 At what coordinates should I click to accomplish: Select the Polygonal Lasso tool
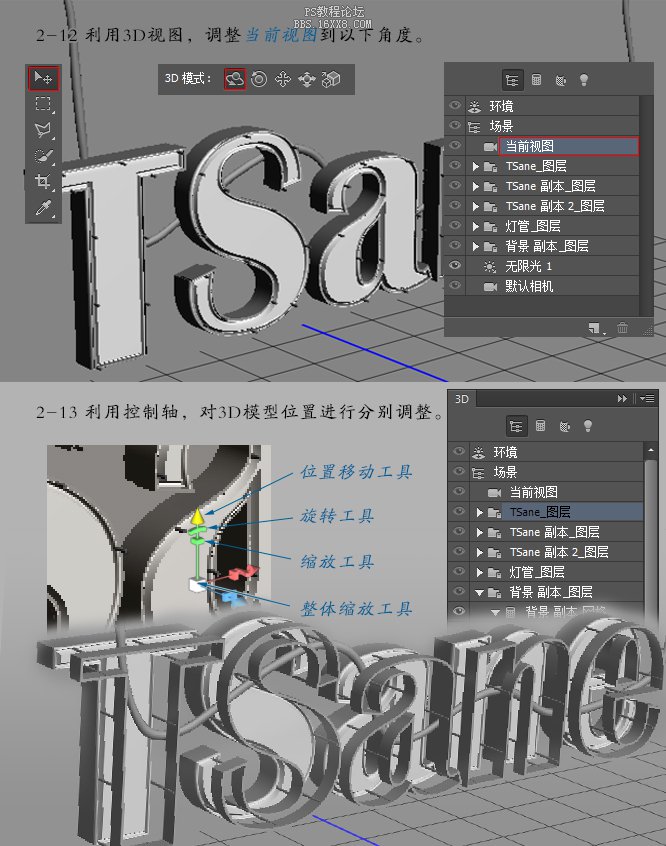(43, 130)
